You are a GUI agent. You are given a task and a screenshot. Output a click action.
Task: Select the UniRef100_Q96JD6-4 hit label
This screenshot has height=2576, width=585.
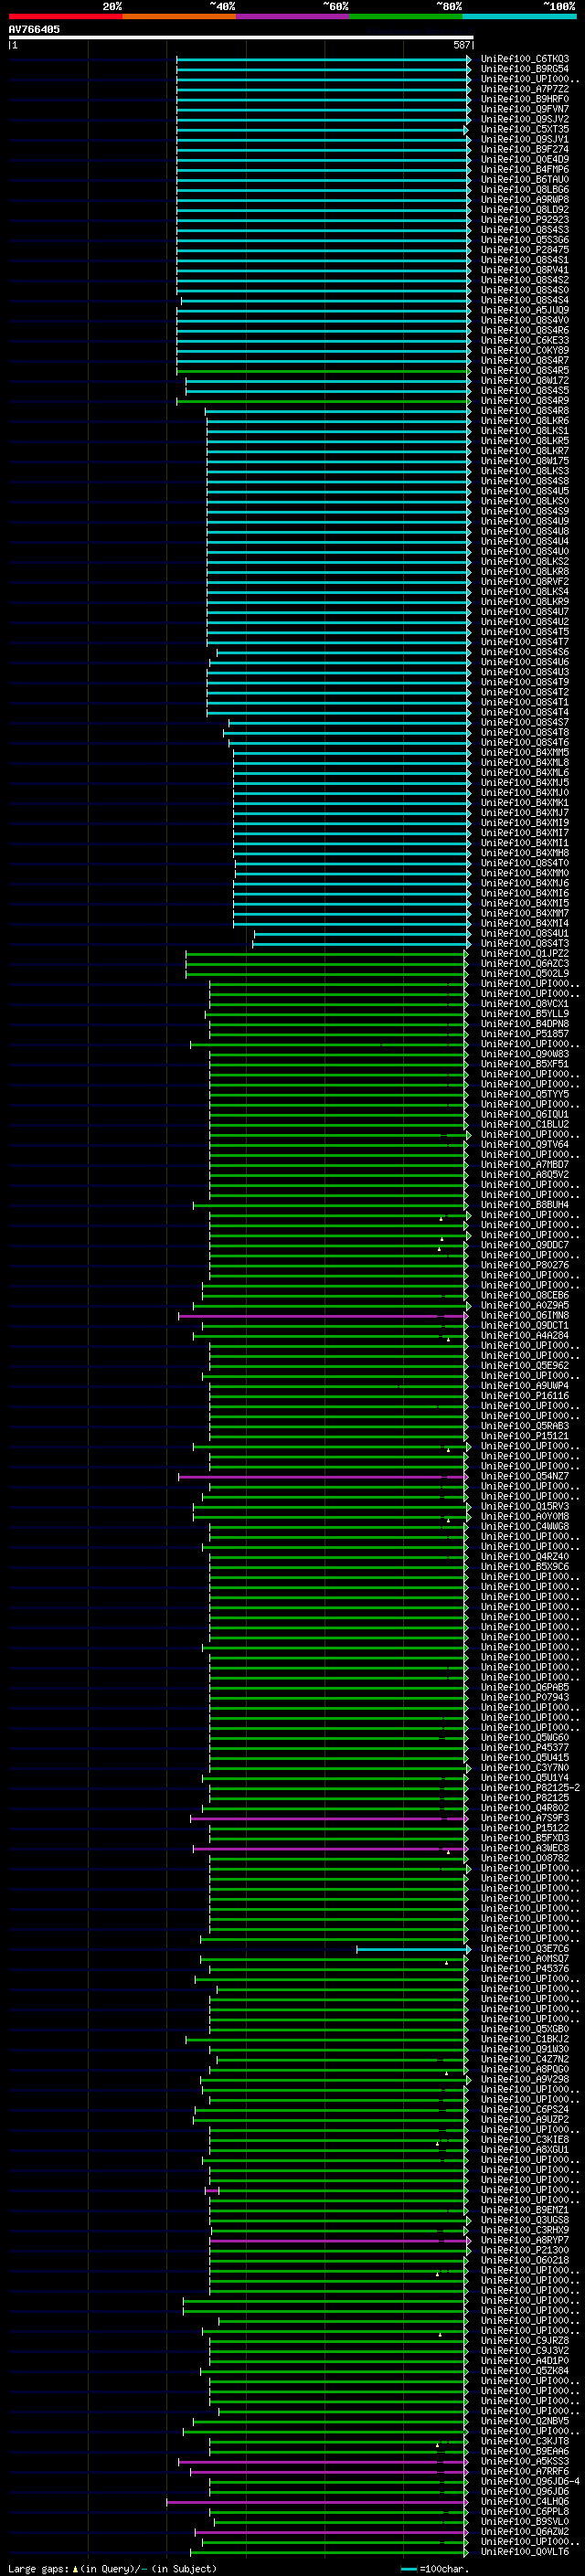(x=530, y=2481)
